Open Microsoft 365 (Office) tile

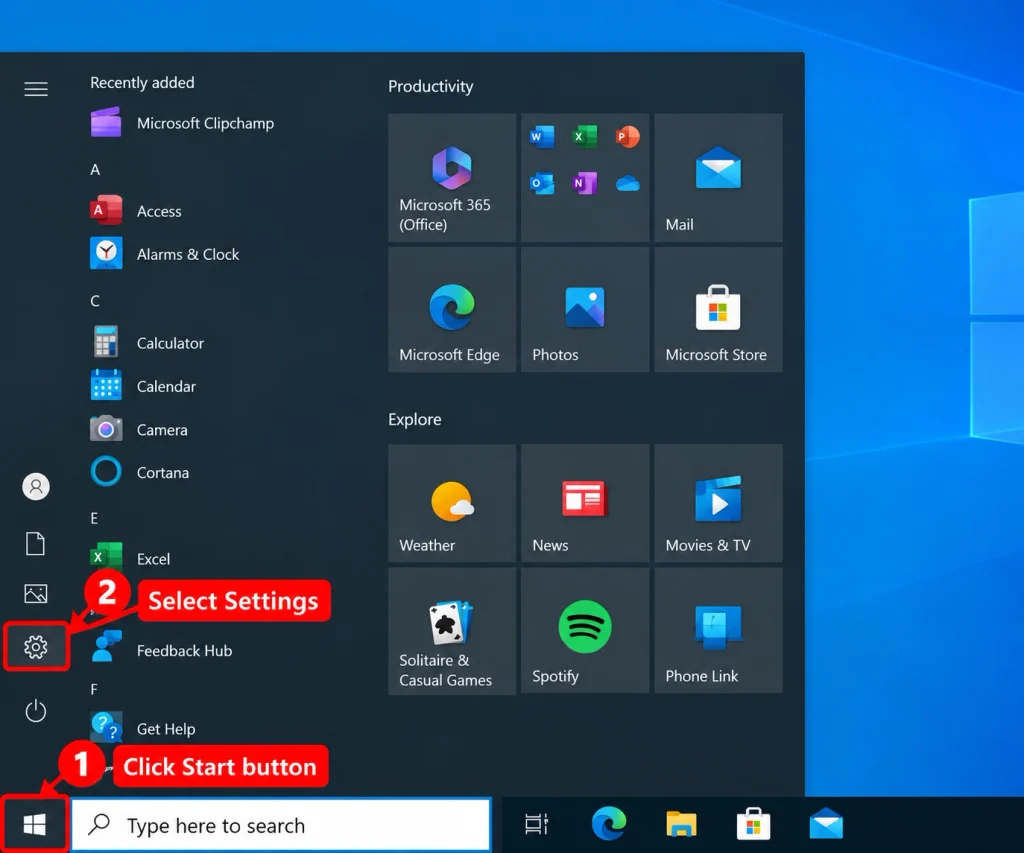pos(452,178)
